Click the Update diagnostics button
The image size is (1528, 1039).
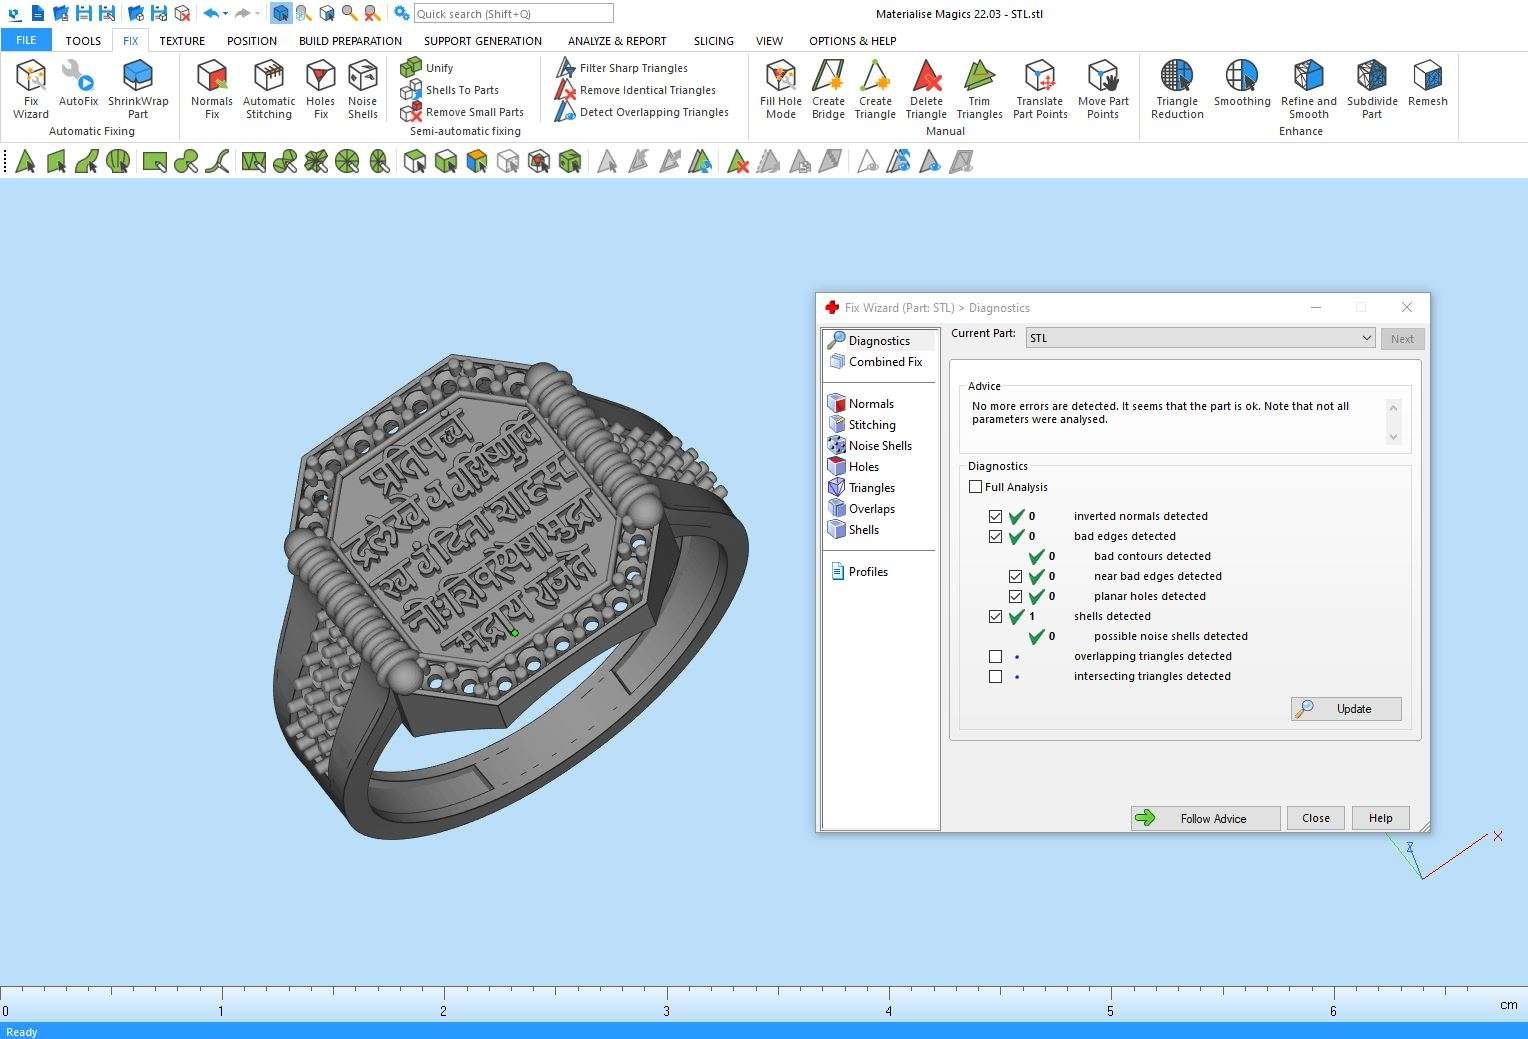click(1345, 709)
